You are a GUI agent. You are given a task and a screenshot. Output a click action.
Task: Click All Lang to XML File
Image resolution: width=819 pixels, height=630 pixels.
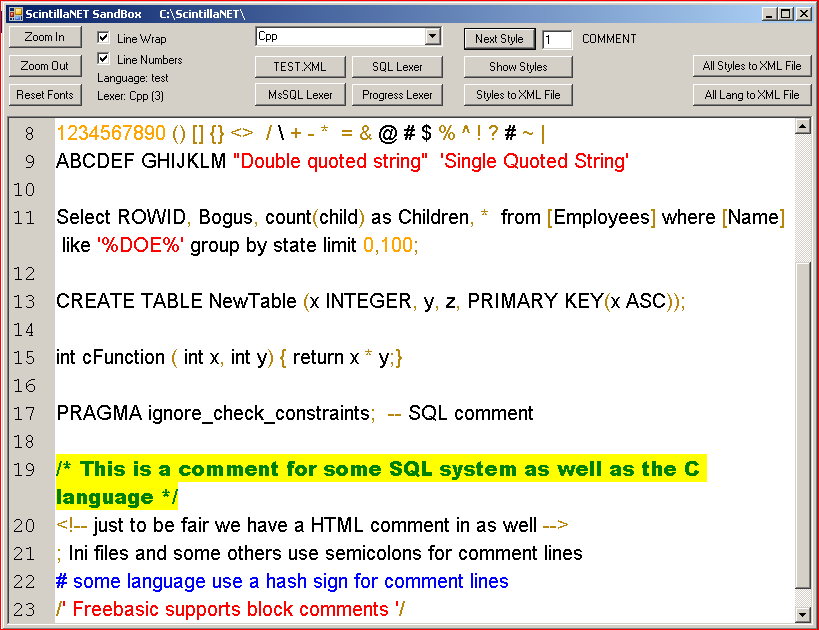(x=752, y=95)
